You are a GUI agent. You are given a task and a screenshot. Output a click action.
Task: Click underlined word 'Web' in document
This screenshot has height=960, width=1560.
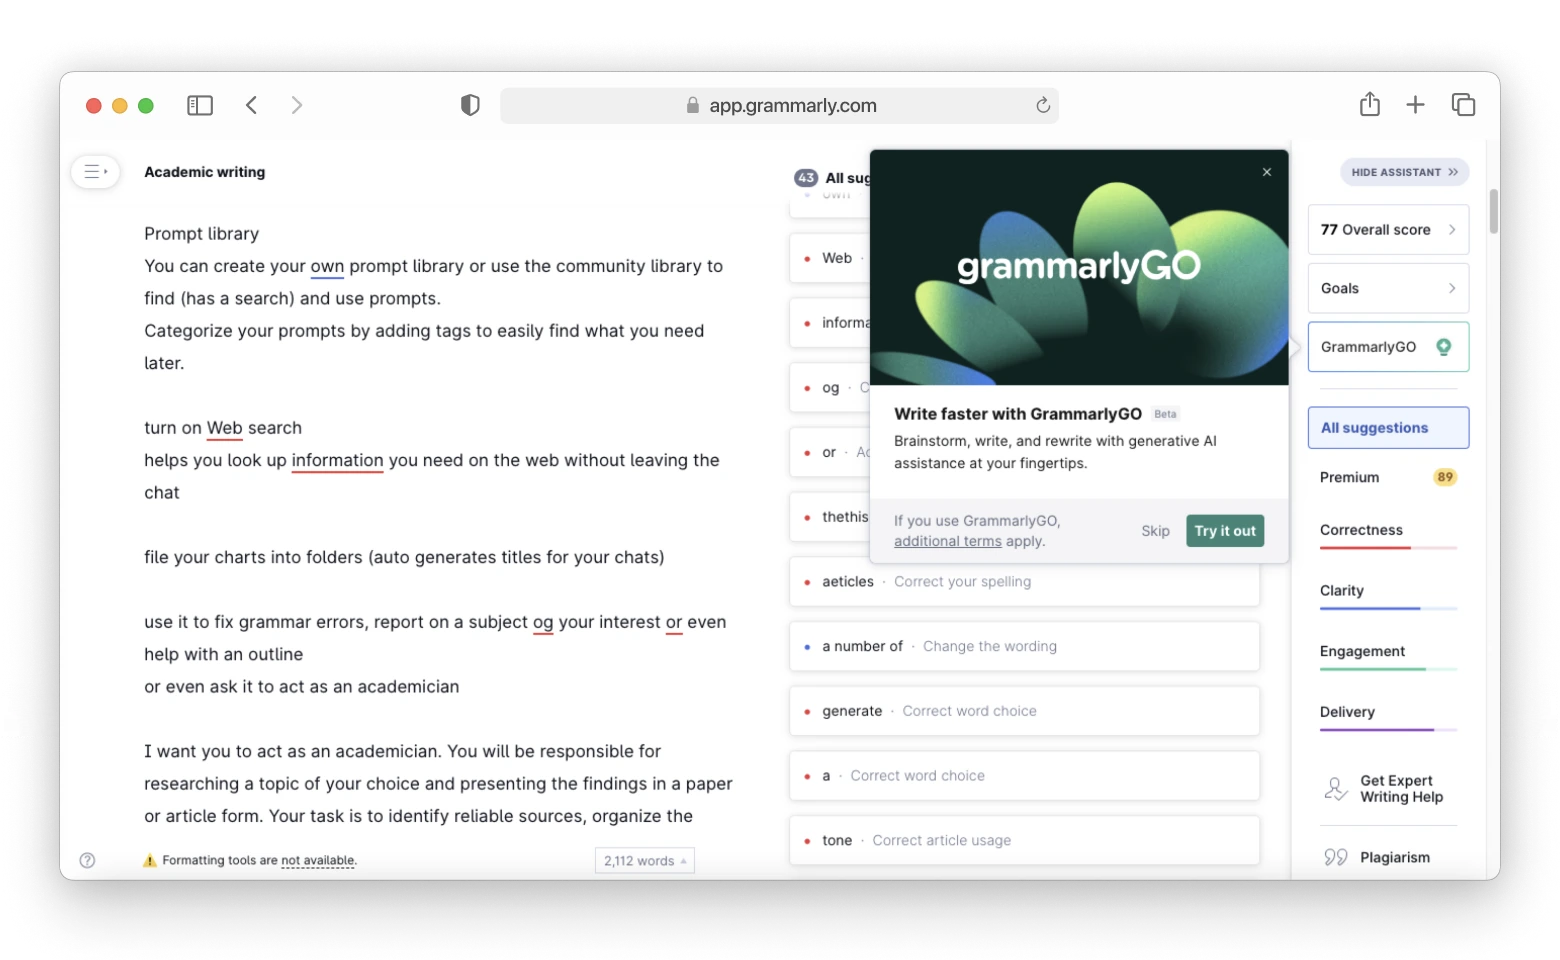point(224,428)
